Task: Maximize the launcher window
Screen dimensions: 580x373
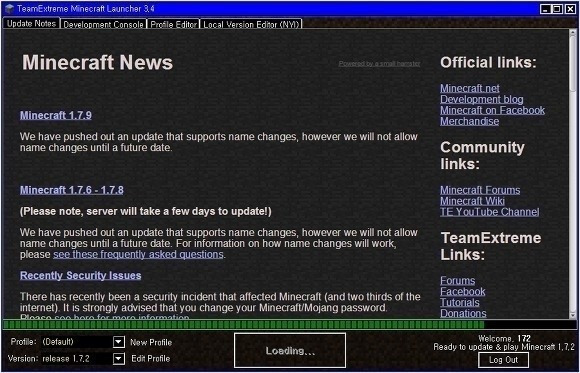Action: pos(557,9)
